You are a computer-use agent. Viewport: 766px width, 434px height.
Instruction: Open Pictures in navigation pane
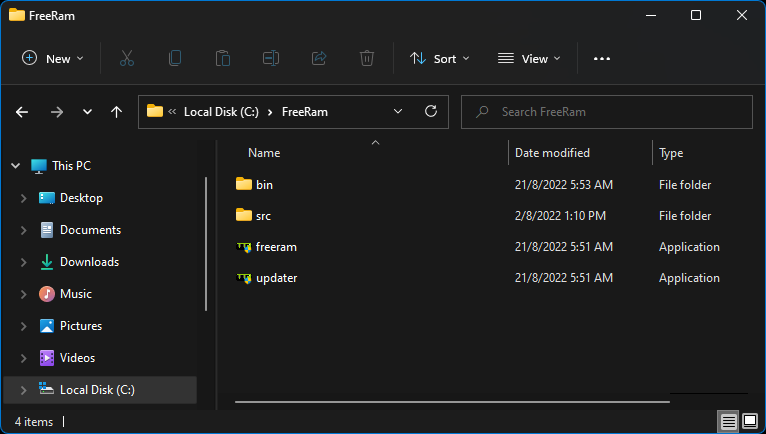coord(81,326)
